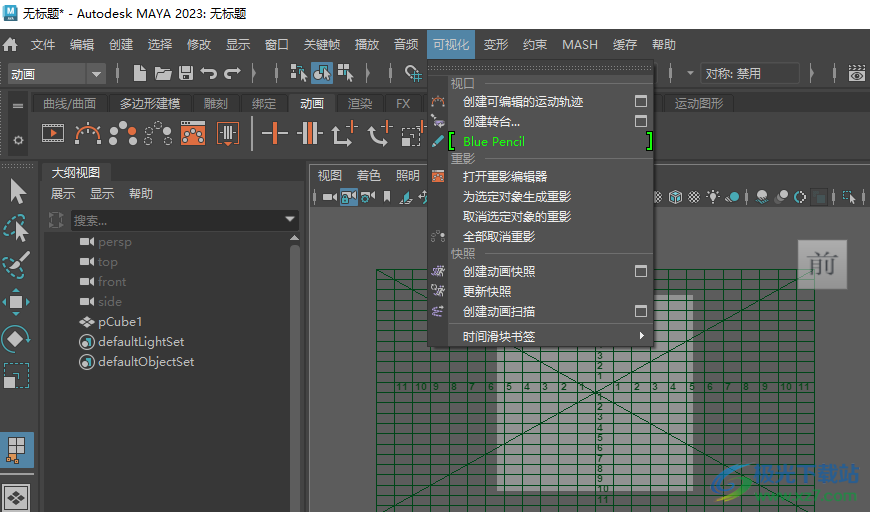Viewport: 870px width, 512px height.
Task: Select by hierarchy and combinations mode
Action: coord(299,73)
